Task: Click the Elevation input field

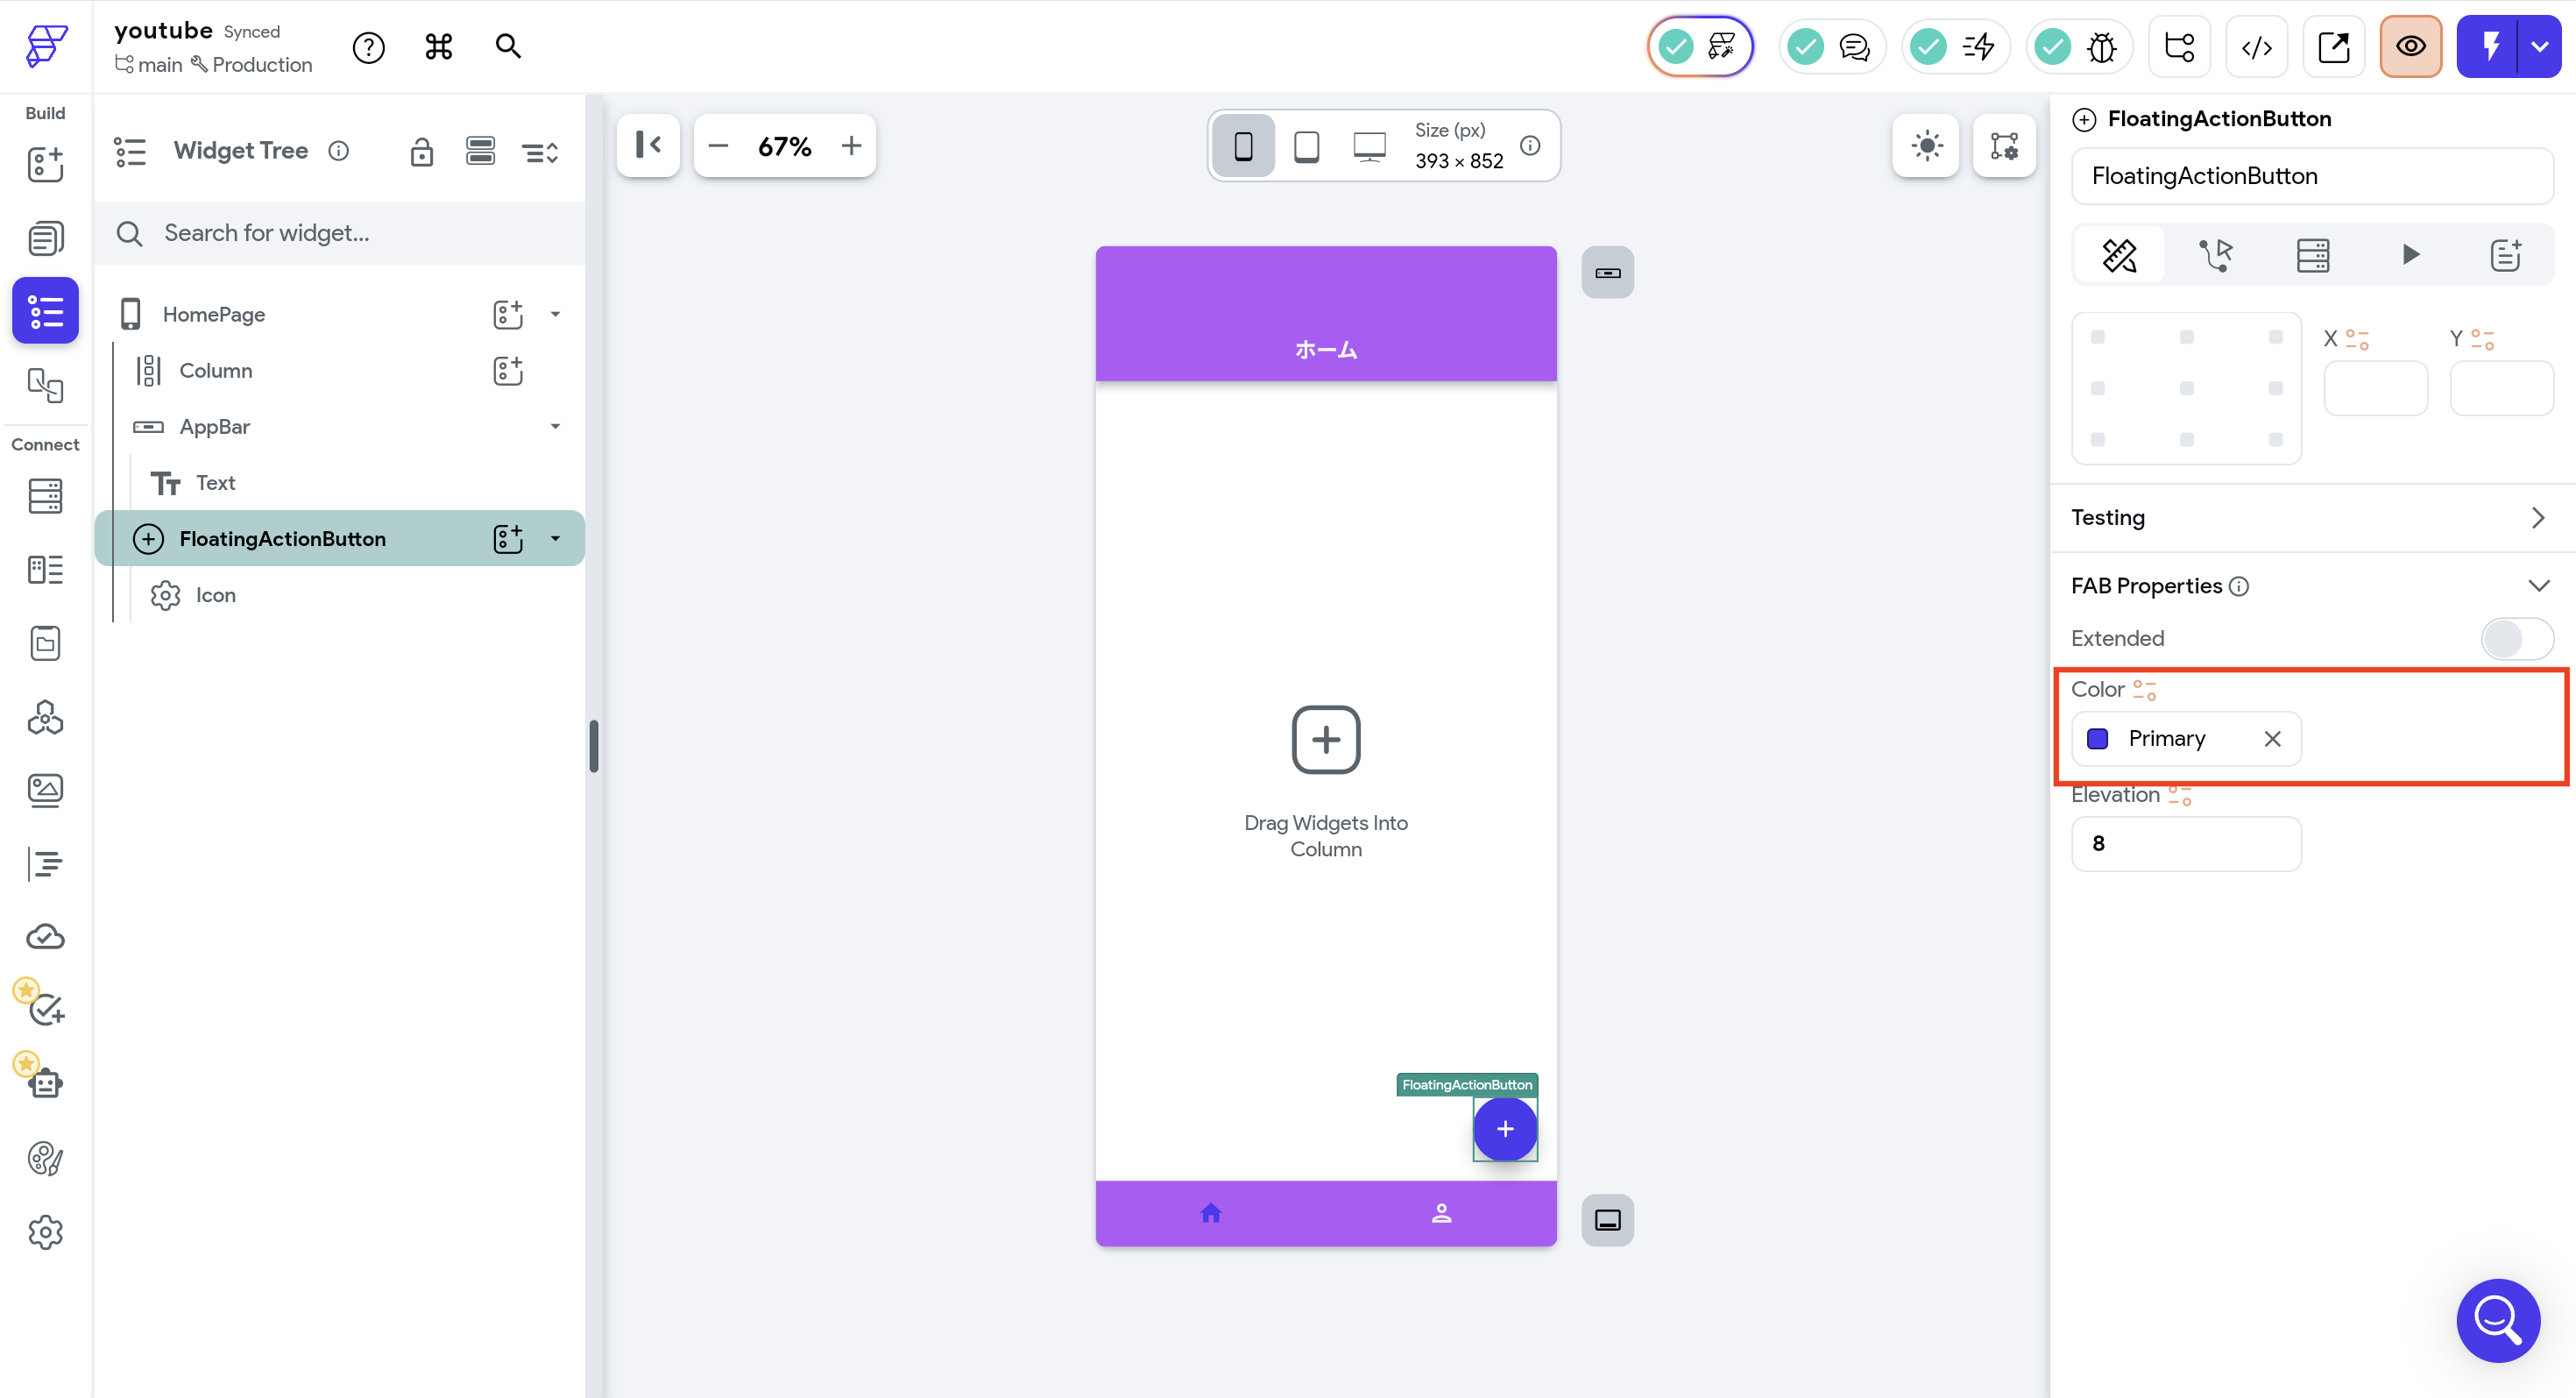Action: click(2186, 844)
